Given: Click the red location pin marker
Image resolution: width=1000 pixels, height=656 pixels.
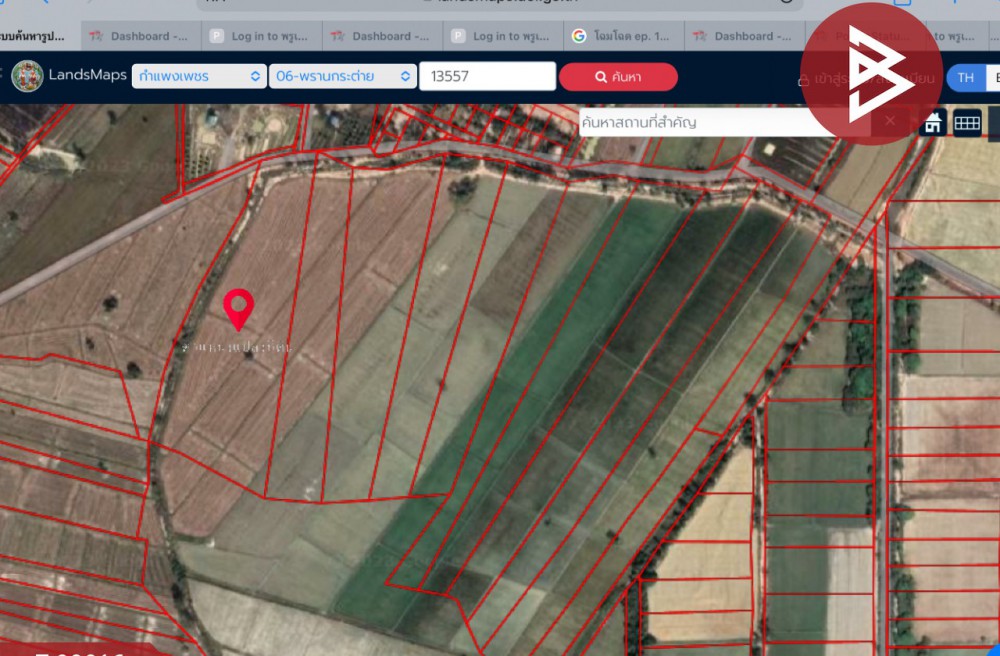Looking at the screenshot, I should pos(239,310).
